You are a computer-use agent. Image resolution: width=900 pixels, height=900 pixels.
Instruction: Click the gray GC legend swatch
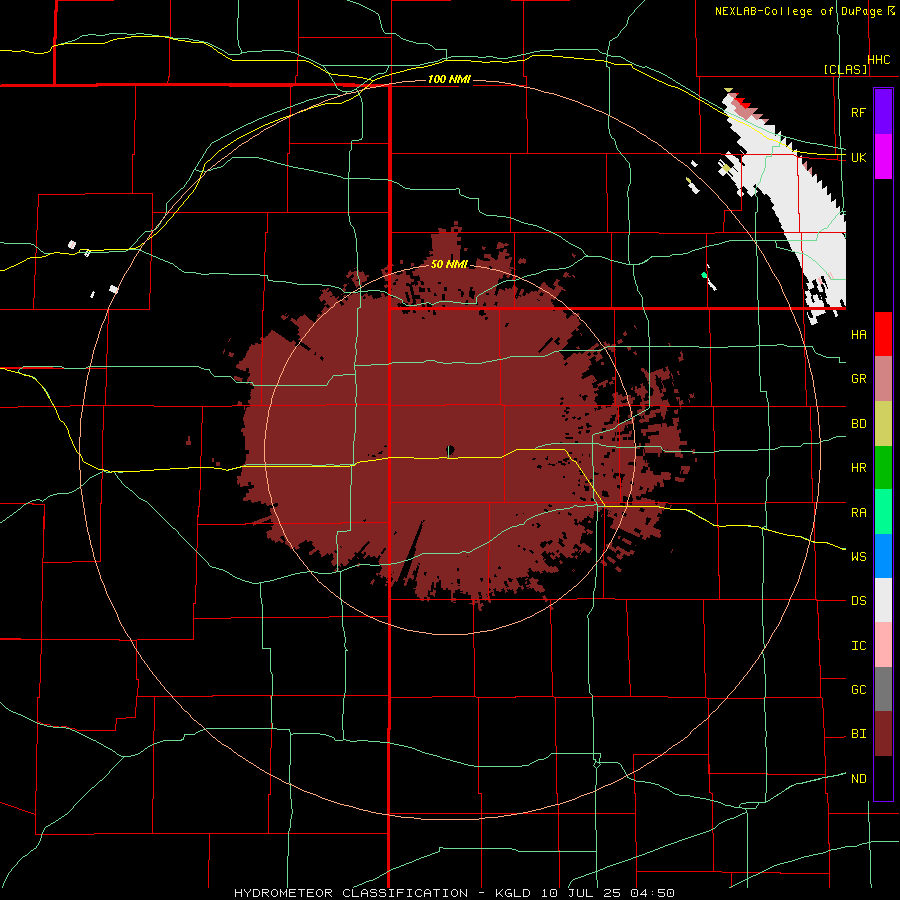883,689
